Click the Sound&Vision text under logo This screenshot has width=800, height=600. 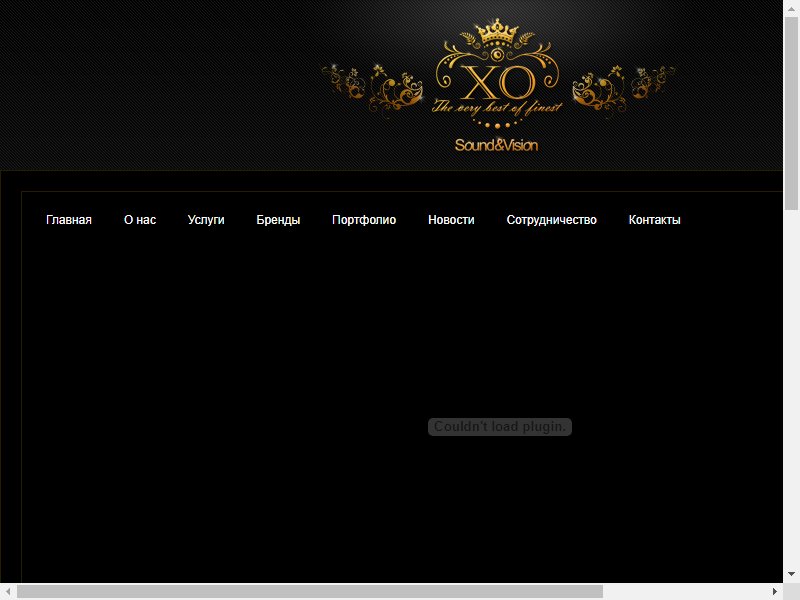[x=496, y=145]
